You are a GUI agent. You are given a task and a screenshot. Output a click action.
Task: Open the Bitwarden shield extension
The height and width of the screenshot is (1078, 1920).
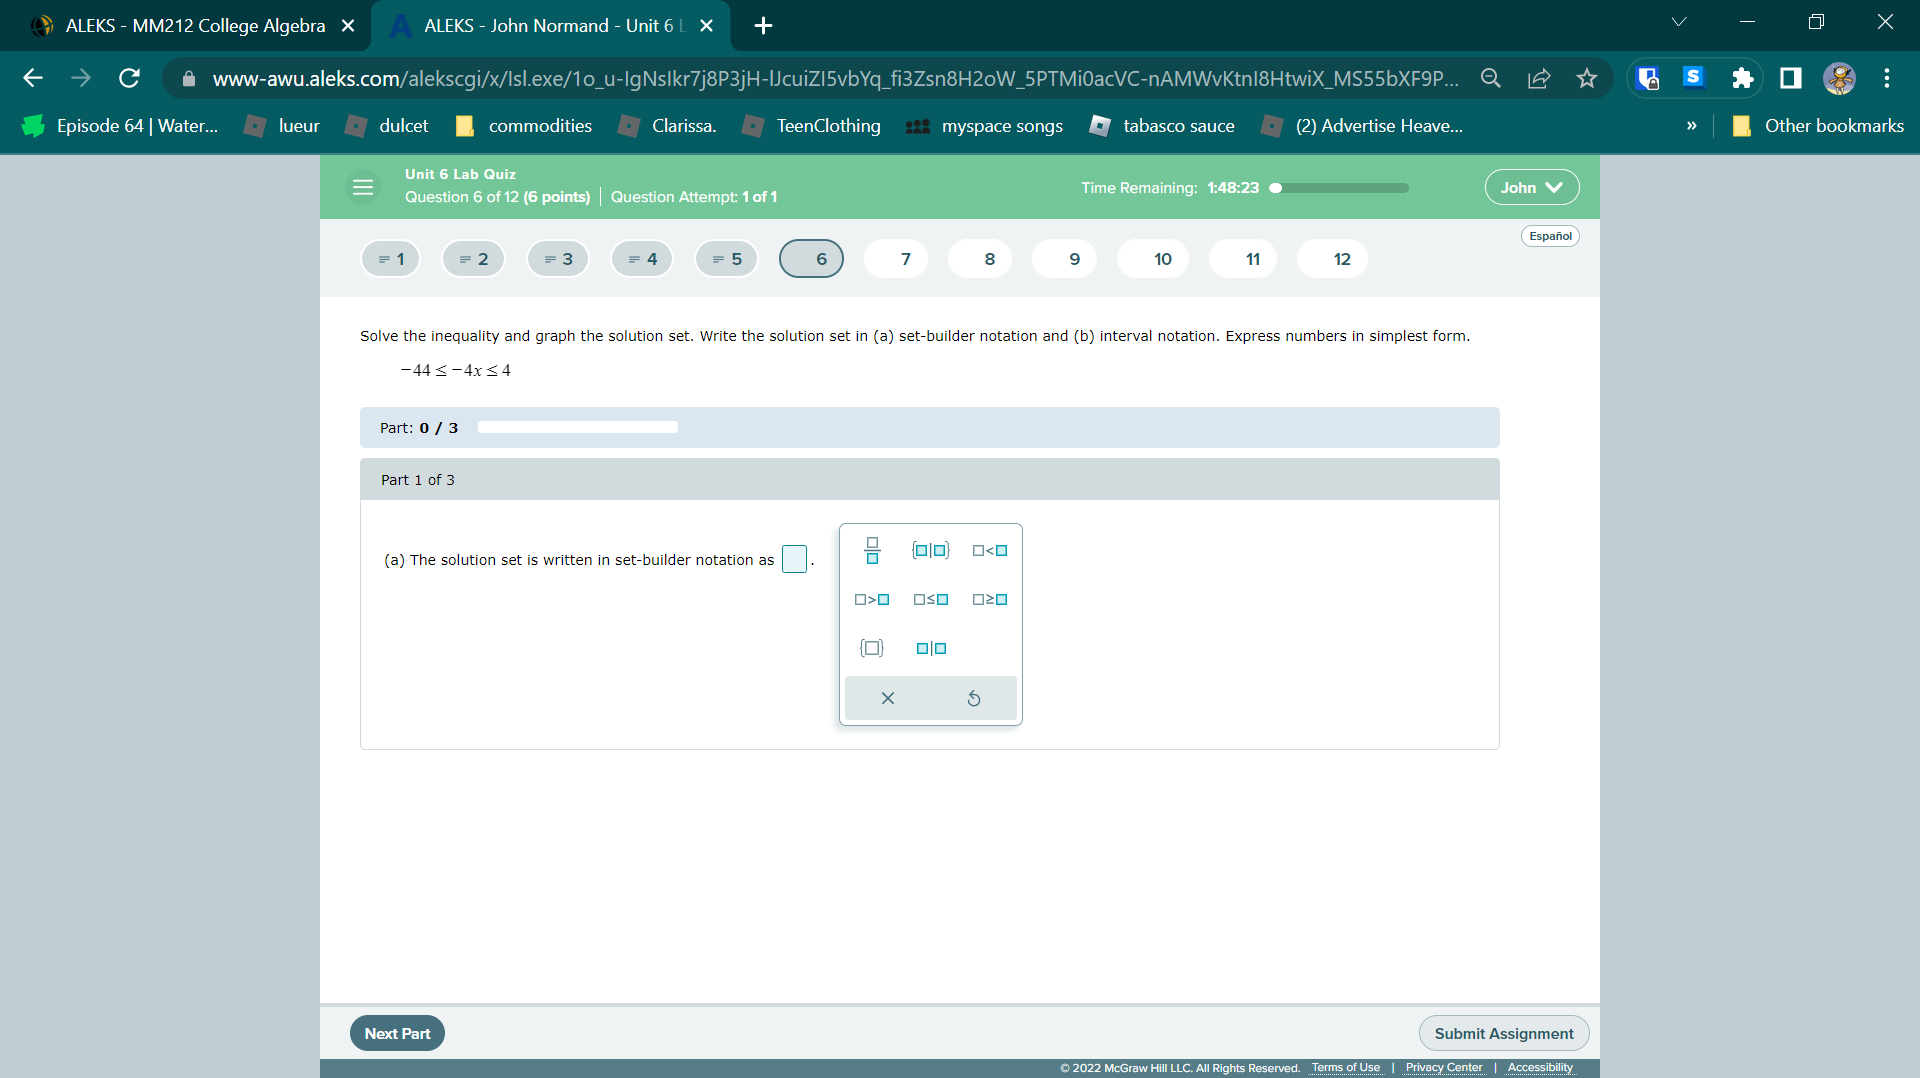click(1648, 78)
